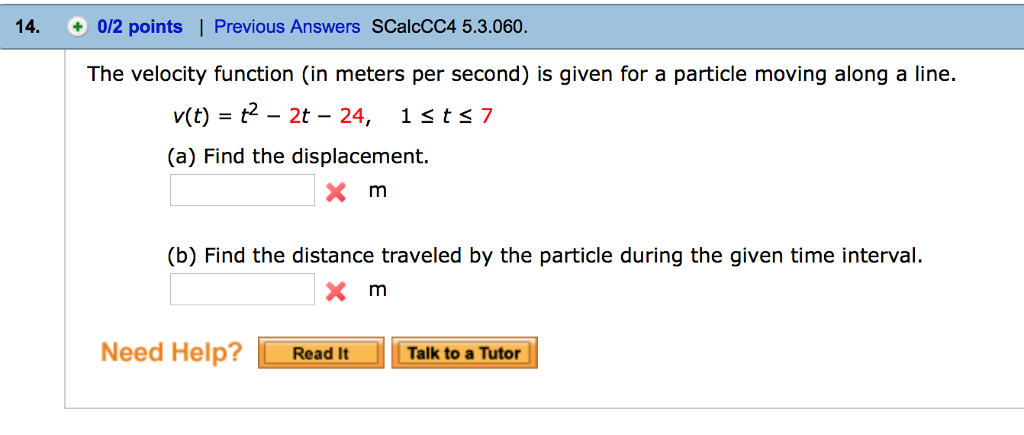Click the red 7 upper time bound

click(x=487, y=117)
